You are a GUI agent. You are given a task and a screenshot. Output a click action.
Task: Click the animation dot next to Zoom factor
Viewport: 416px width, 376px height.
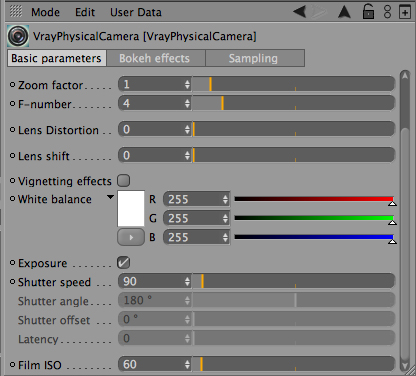[x=12, y=85]
